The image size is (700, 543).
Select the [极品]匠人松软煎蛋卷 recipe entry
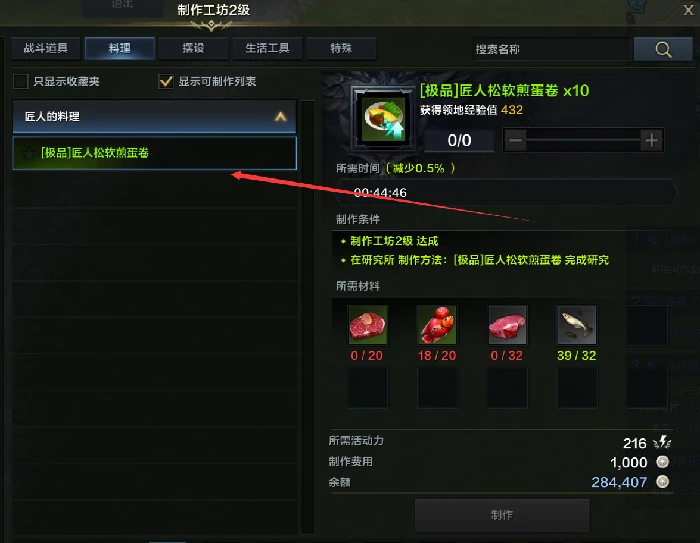[x=154, y=153]
